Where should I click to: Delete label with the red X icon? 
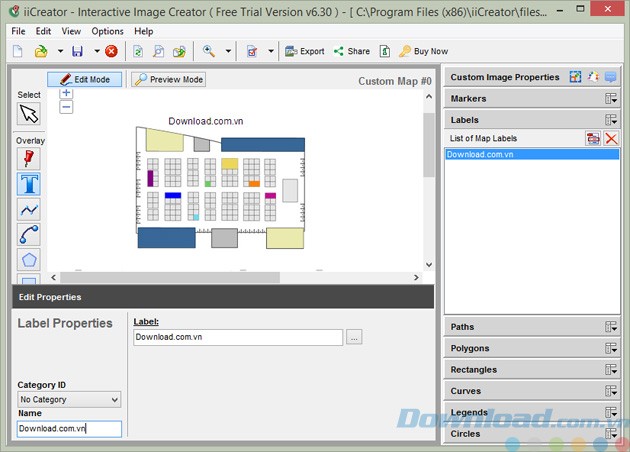pos(611,138)
